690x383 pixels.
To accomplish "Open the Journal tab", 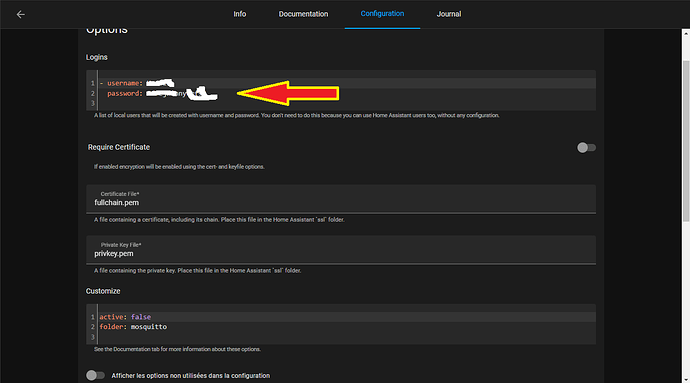I will [x=449, y=14].
